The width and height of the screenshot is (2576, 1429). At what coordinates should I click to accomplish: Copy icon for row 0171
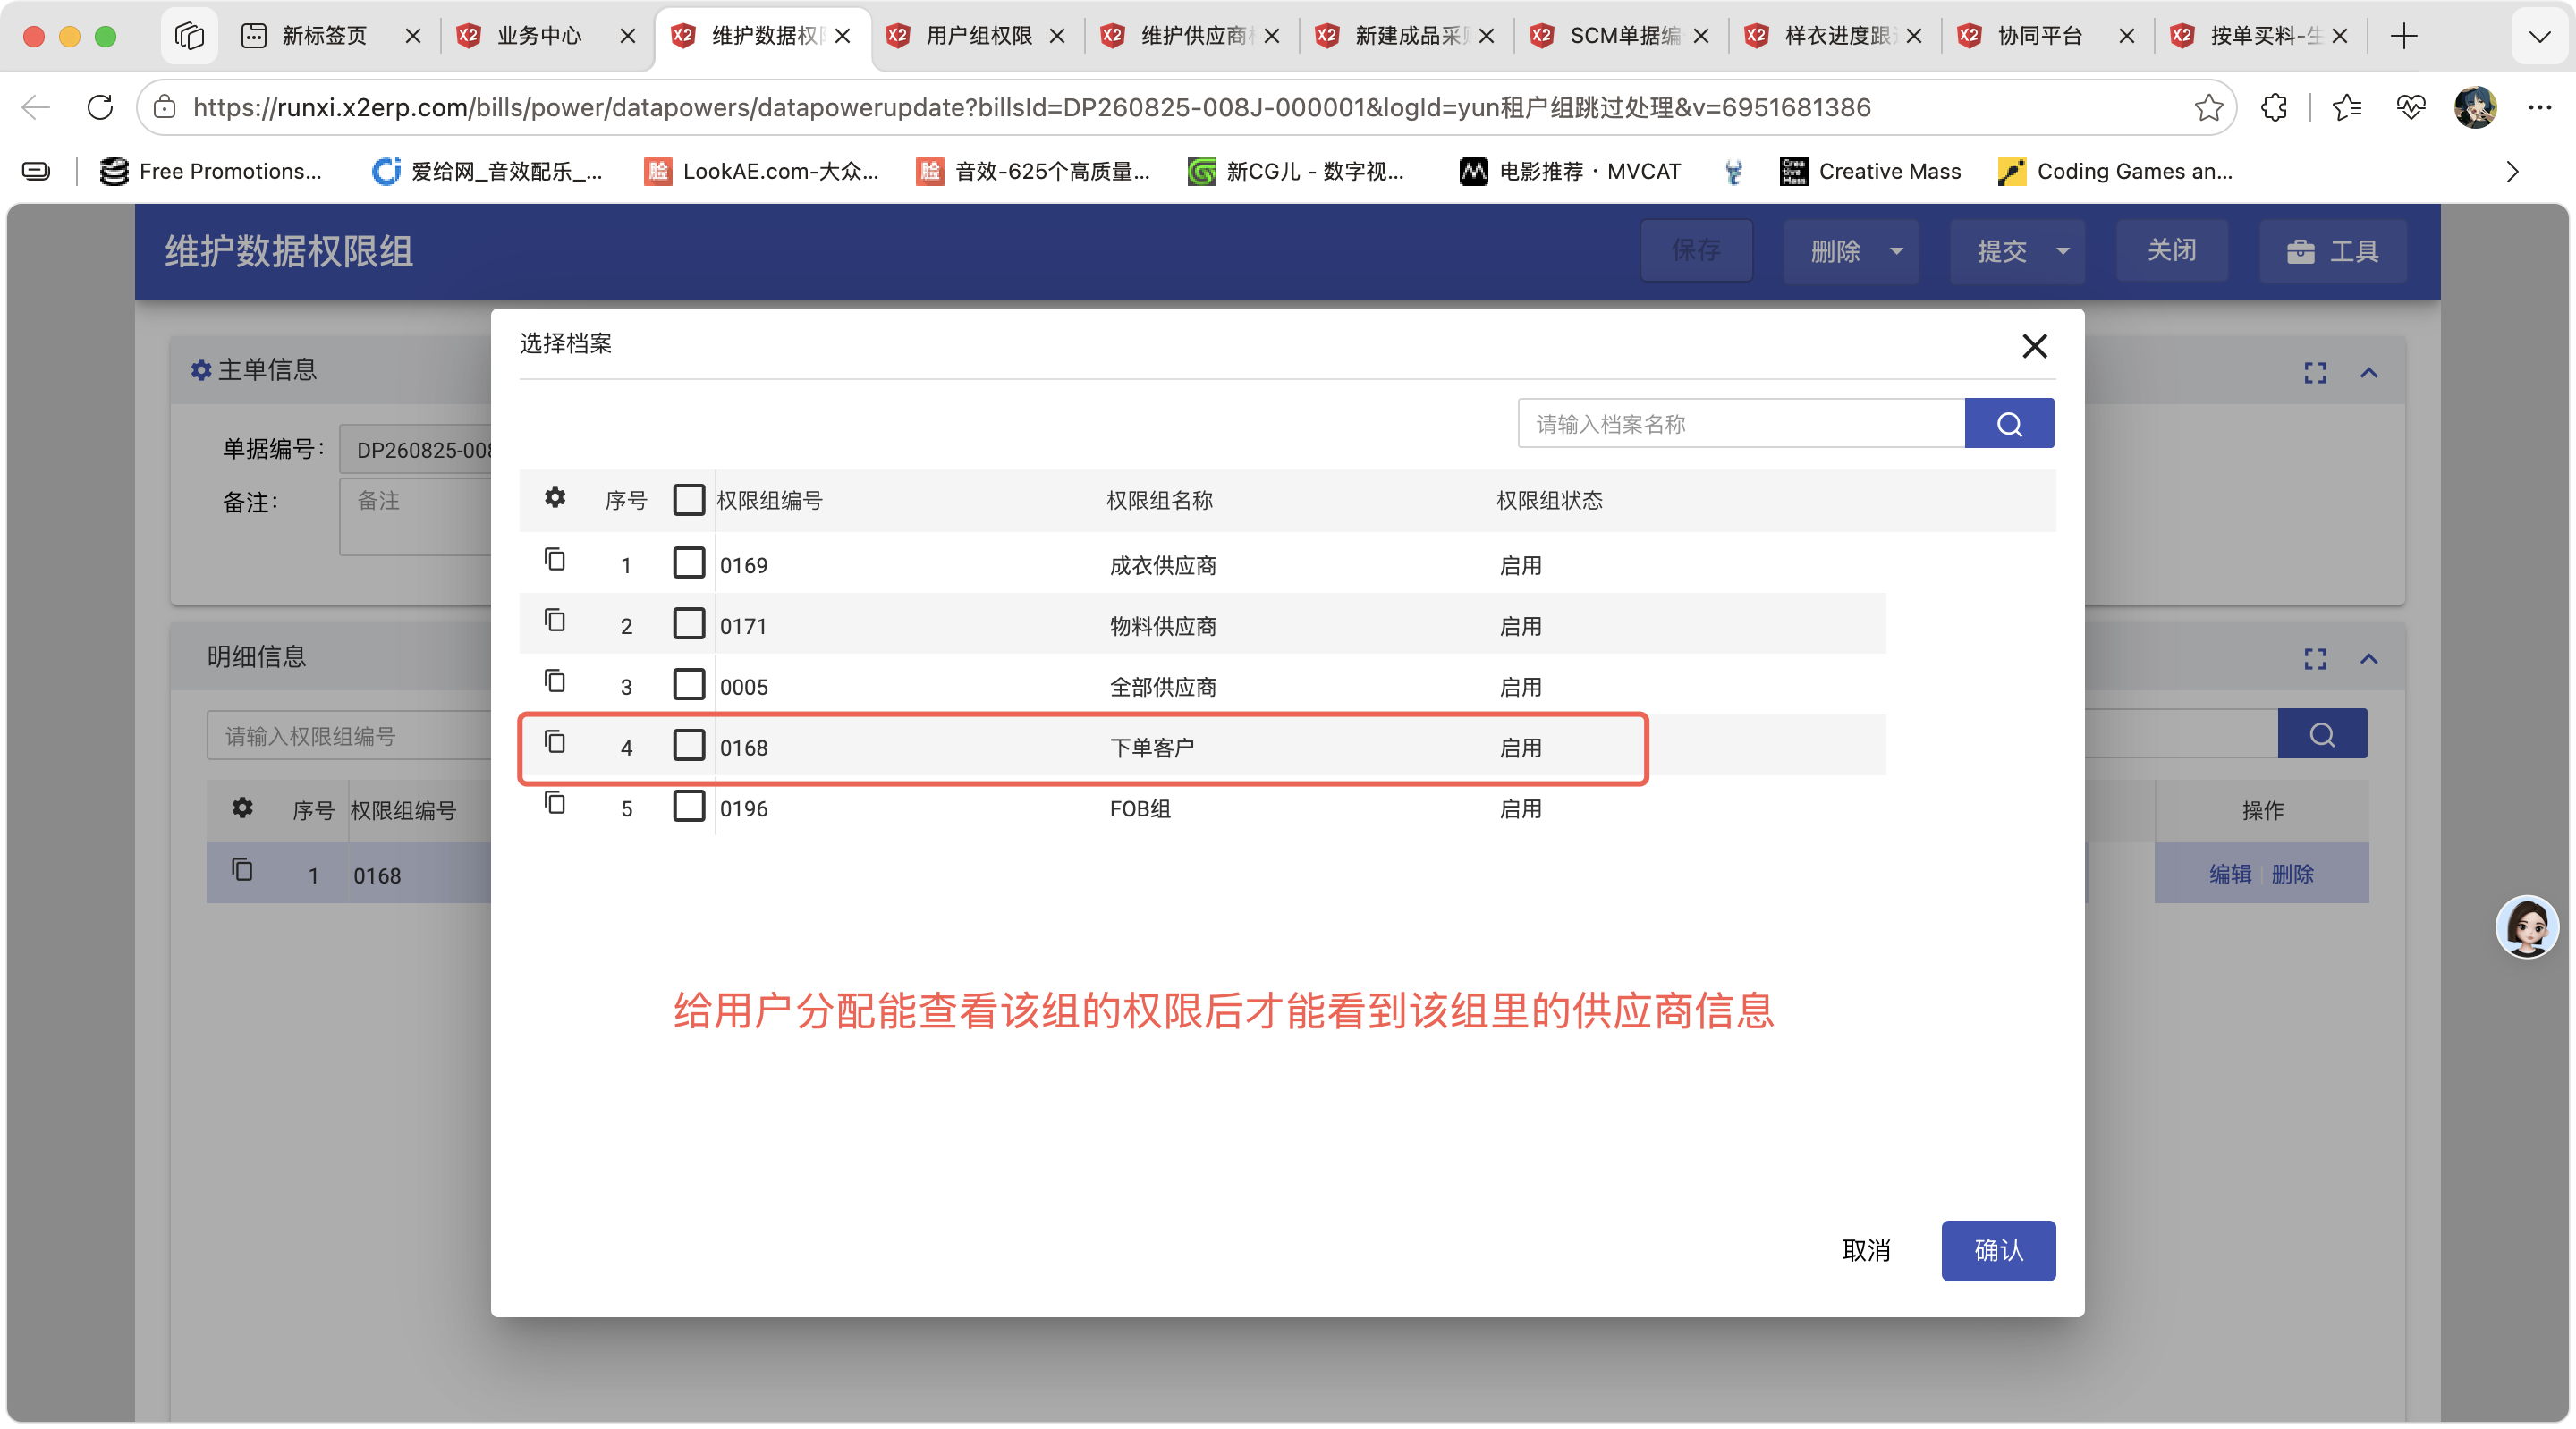point(555,621)
